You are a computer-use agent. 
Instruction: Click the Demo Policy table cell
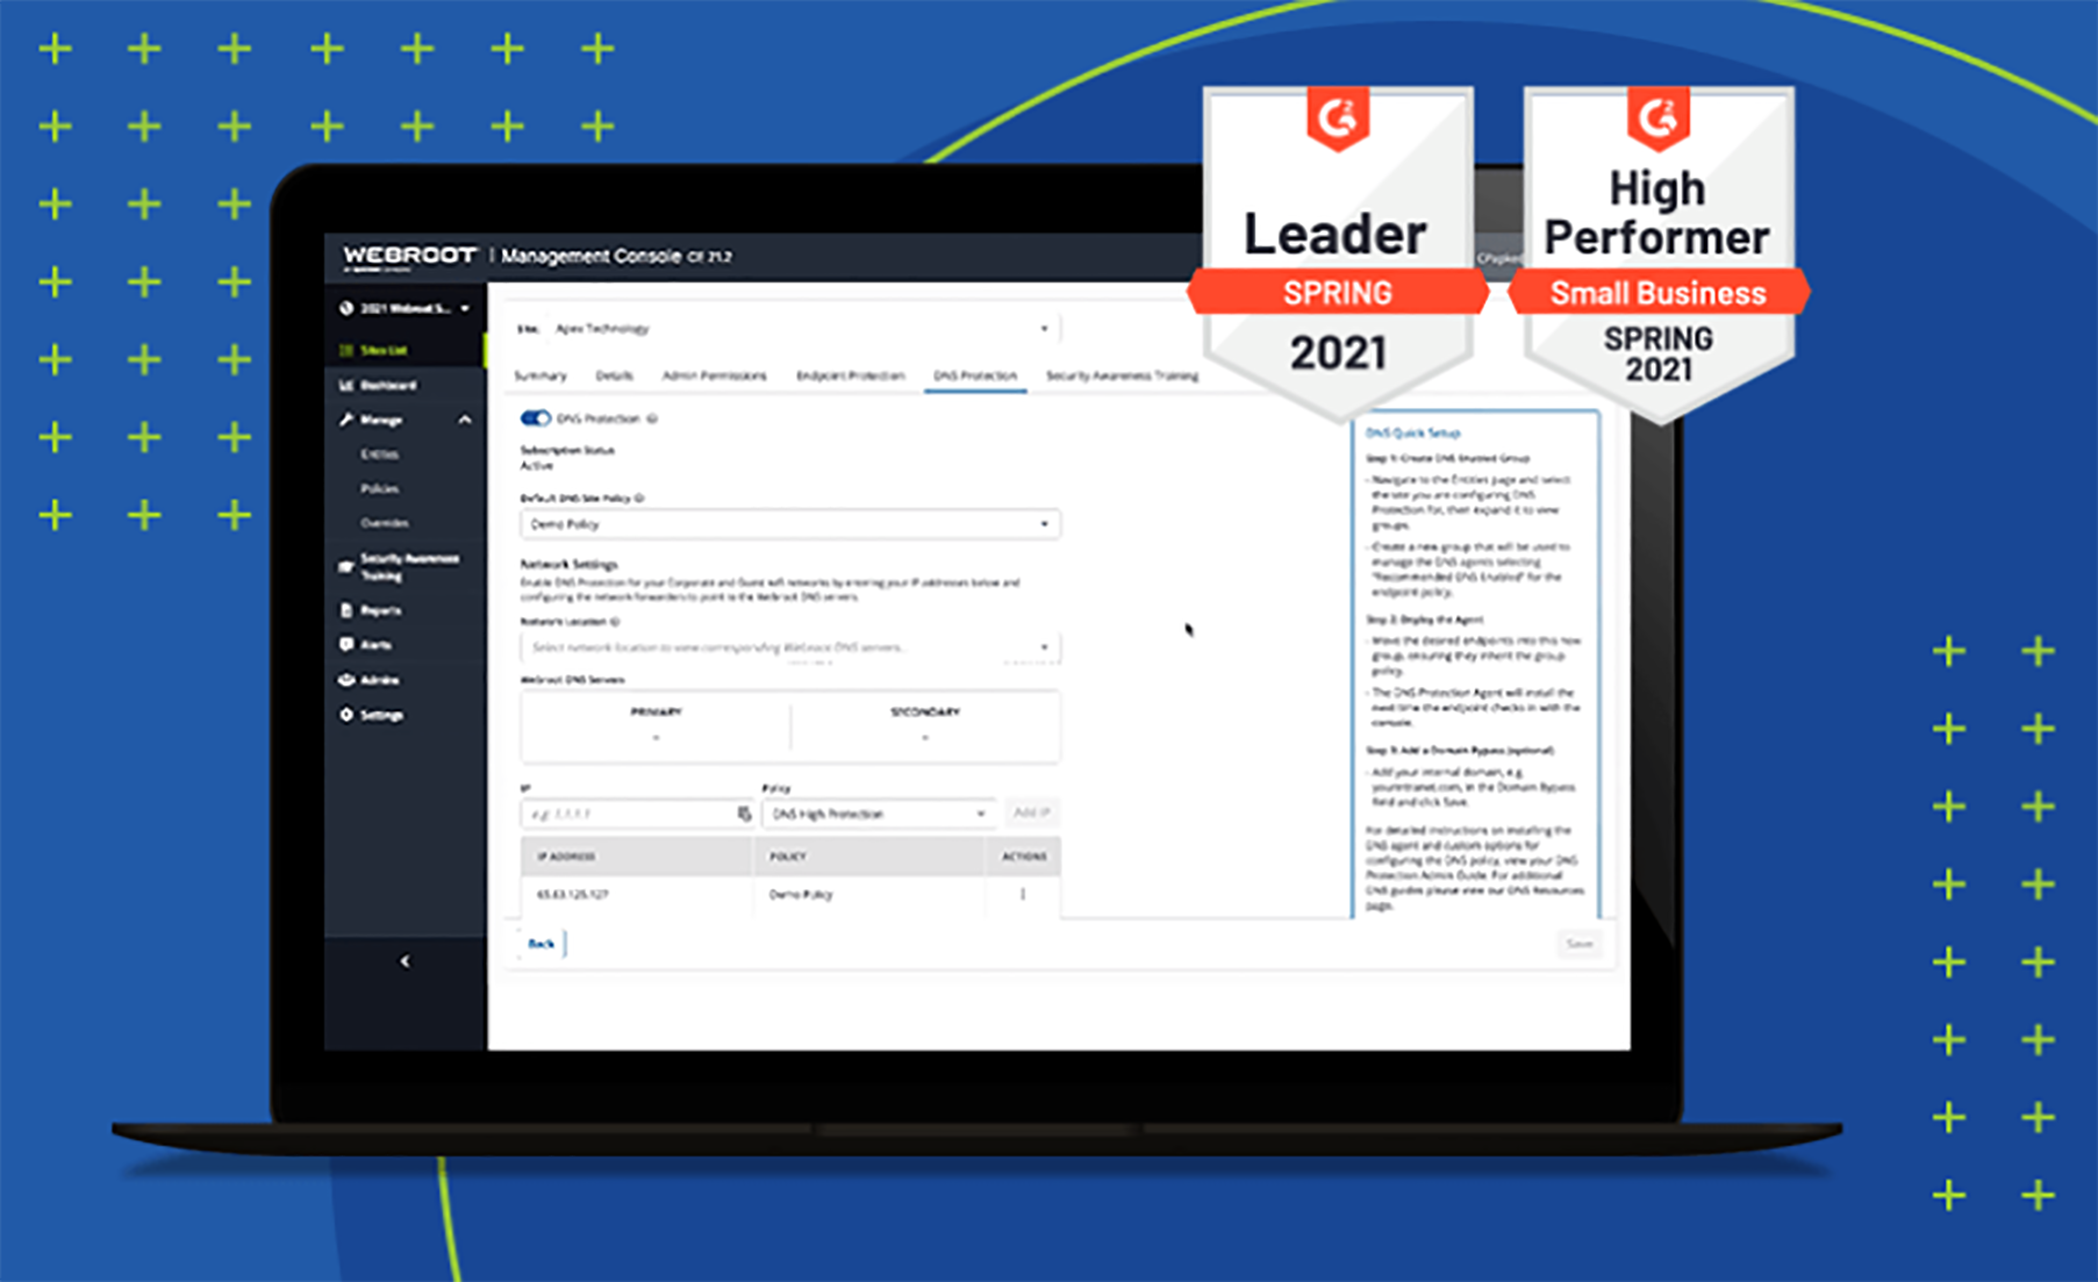click(x=801, y=894)
